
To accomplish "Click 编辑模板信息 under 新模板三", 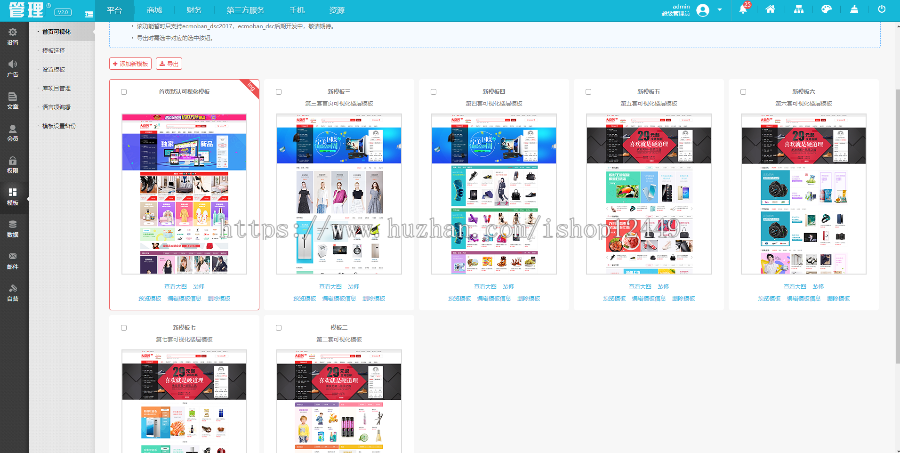I will click(x=338, y=299).
